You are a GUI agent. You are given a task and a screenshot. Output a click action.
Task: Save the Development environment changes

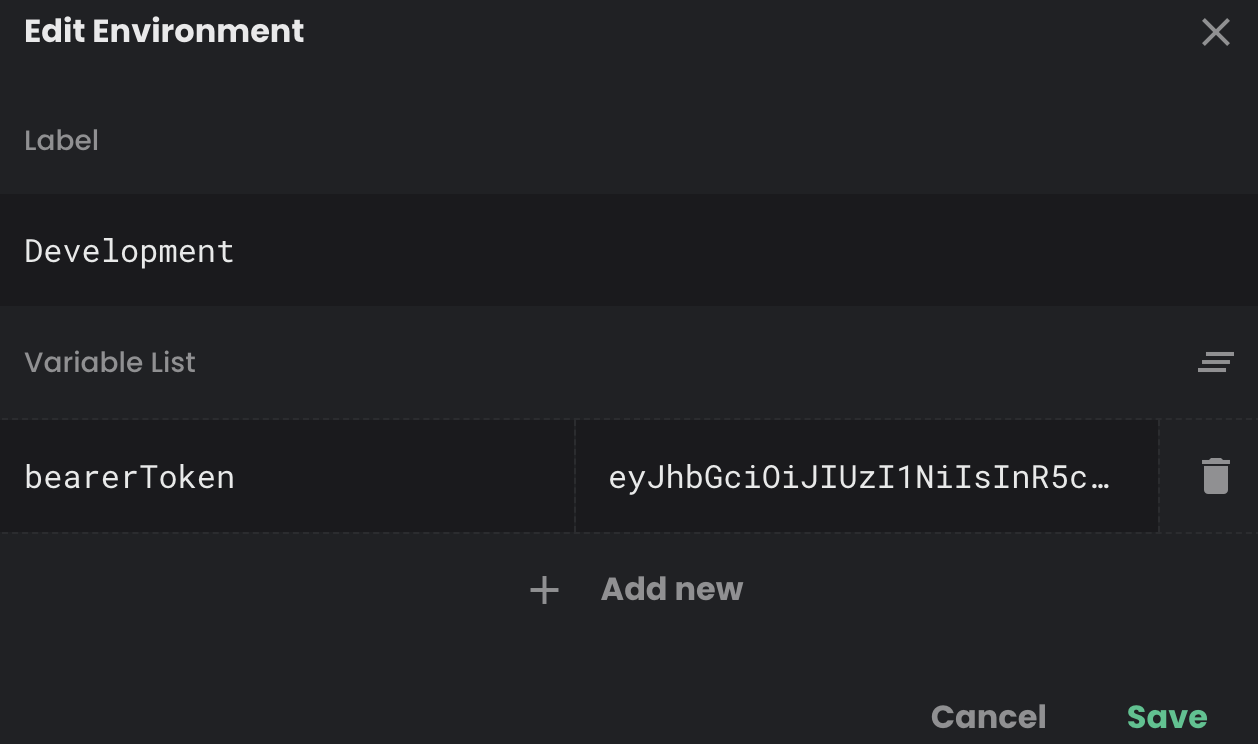pos(1166,716)
